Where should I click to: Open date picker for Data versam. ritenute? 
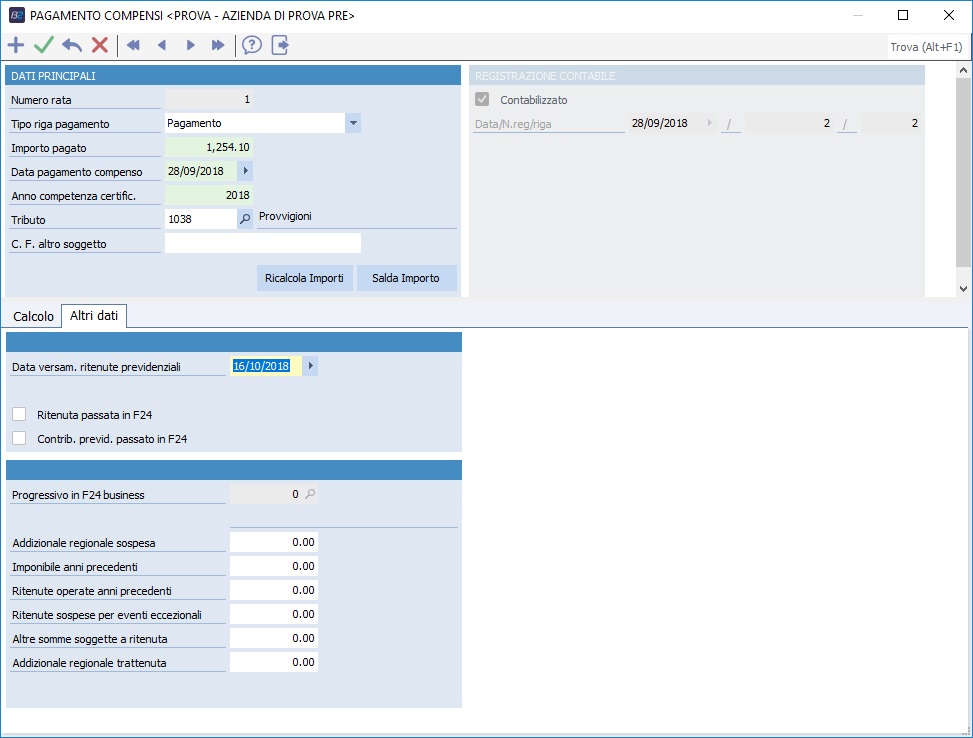[310, 367]
